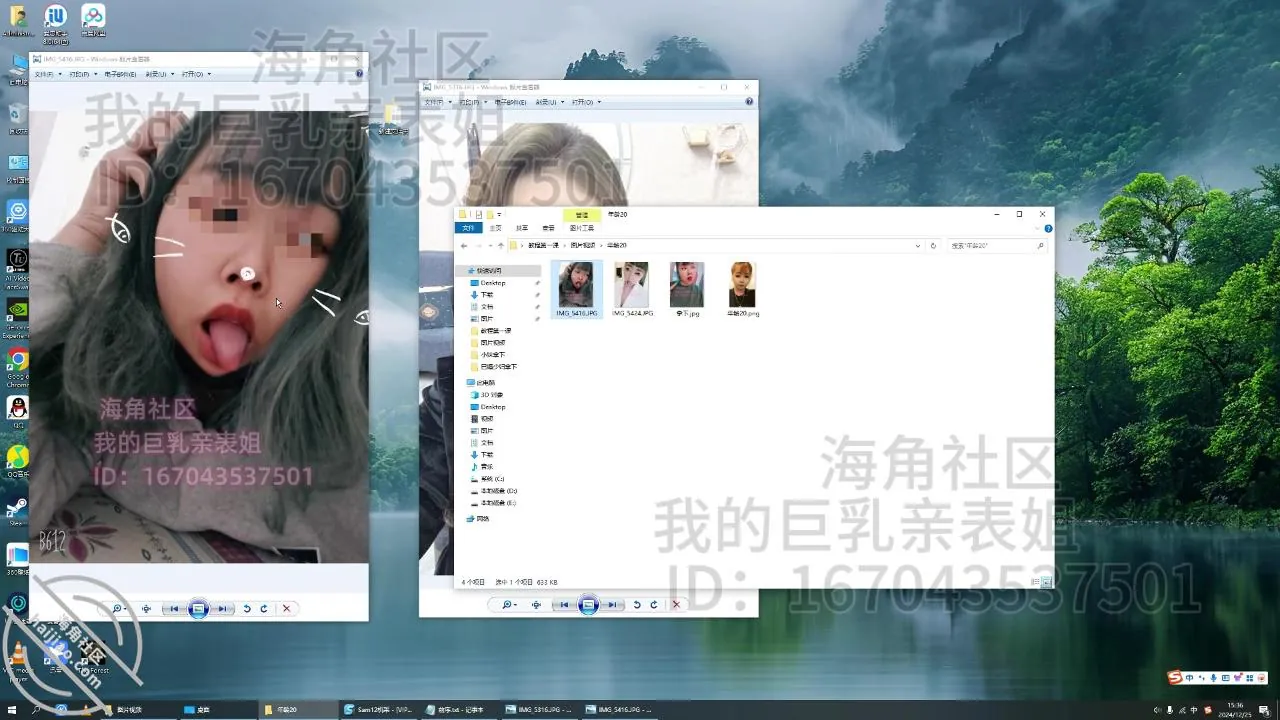The height and width of the screenshot is (720, 1280).
Task: Open 文件(F) menu in IMG_5416 viewer
Action: pos(46,74)
